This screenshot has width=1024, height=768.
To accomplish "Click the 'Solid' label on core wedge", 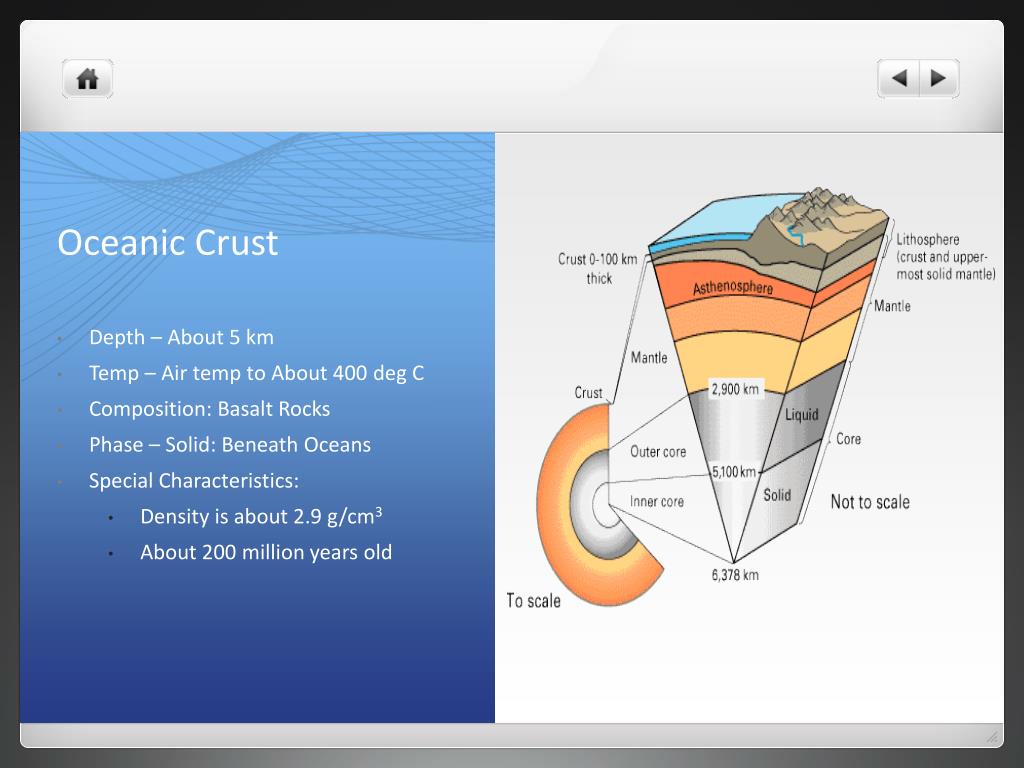I will pos(777,495).
